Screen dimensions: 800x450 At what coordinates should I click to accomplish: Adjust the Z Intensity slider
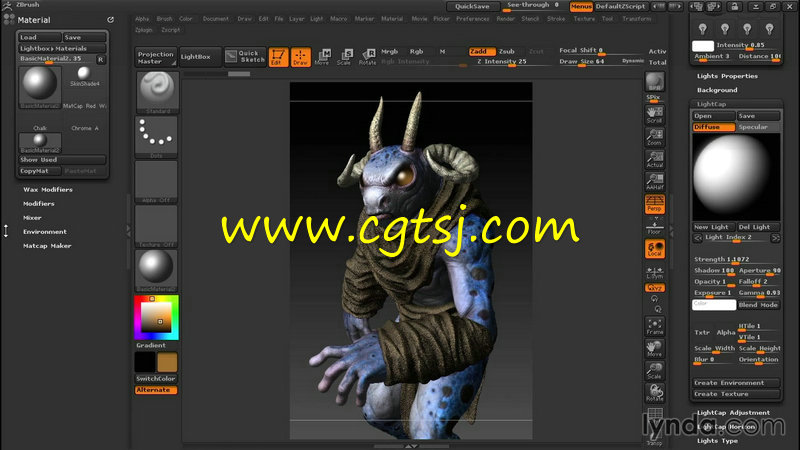point(506,62)
